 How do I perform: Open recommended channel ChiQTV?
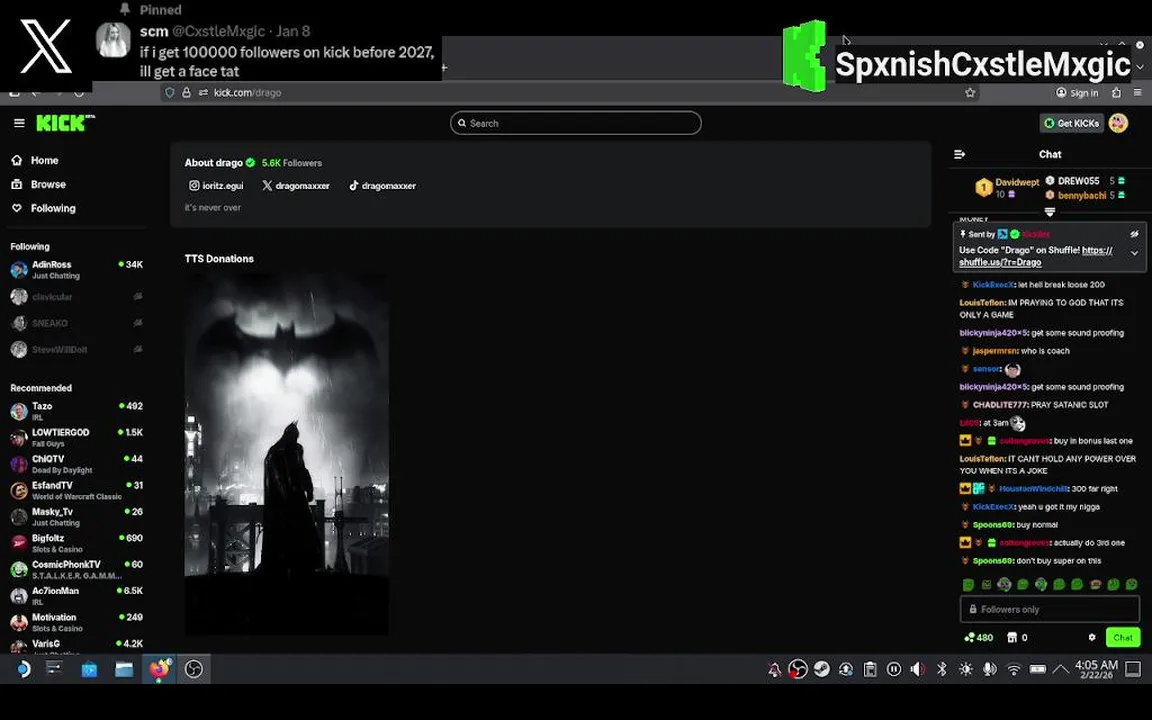[x=76, y=464]
